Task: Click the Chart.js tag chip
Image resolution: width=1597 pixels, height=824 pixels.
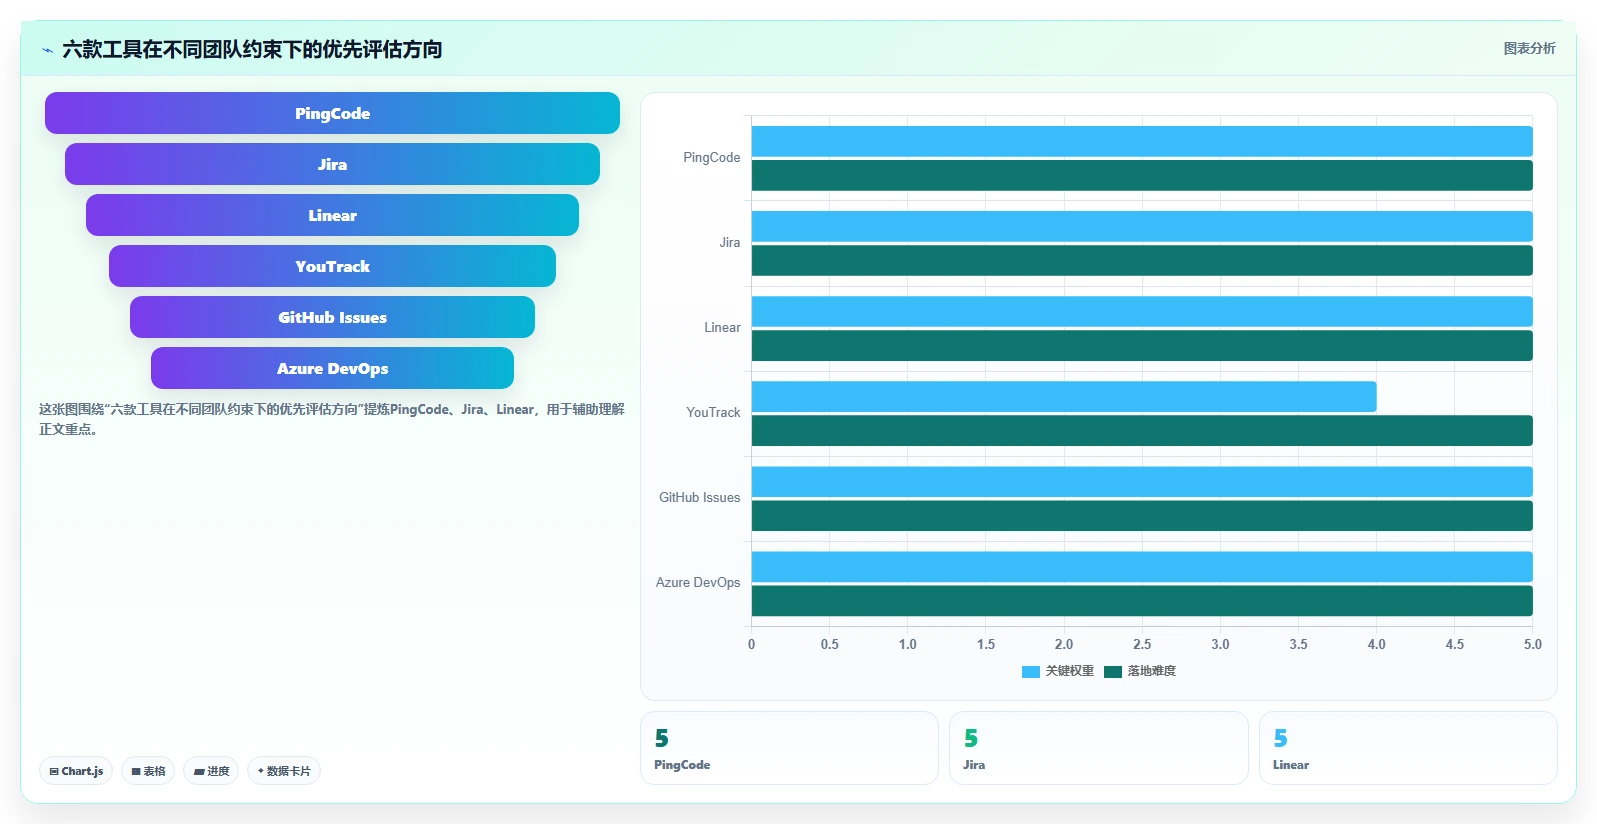Action: (x=76, y=771)
